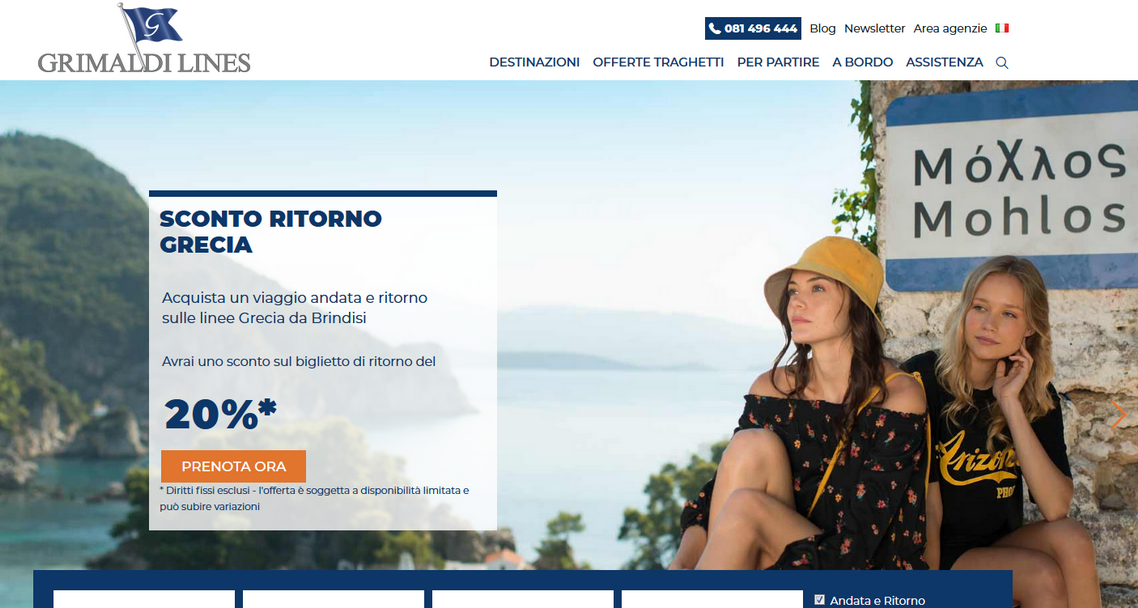This screenshot has width=1138, height=608.
Task: Click the Grimaldi Lines flag logo
Action: (x=144, y=38)
